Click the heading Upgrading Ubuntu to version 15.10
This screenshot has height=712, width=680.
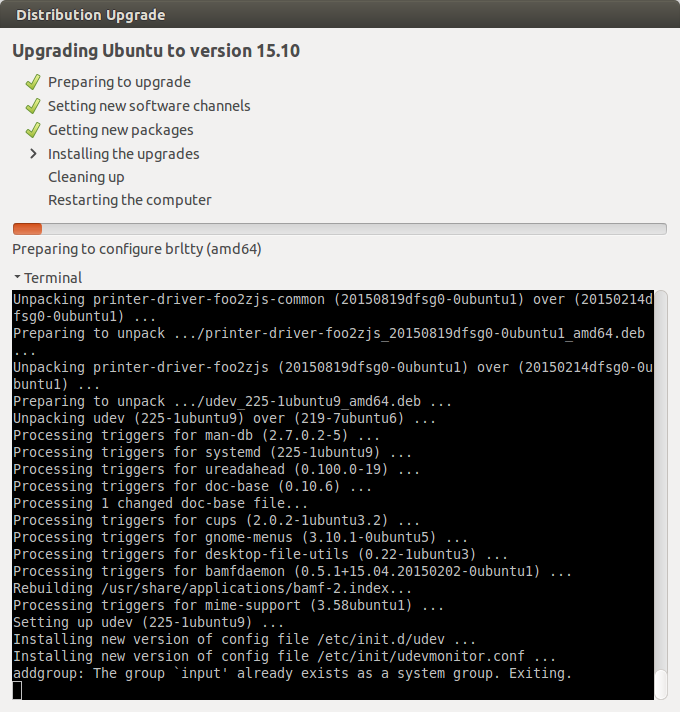tap(156, 51)
